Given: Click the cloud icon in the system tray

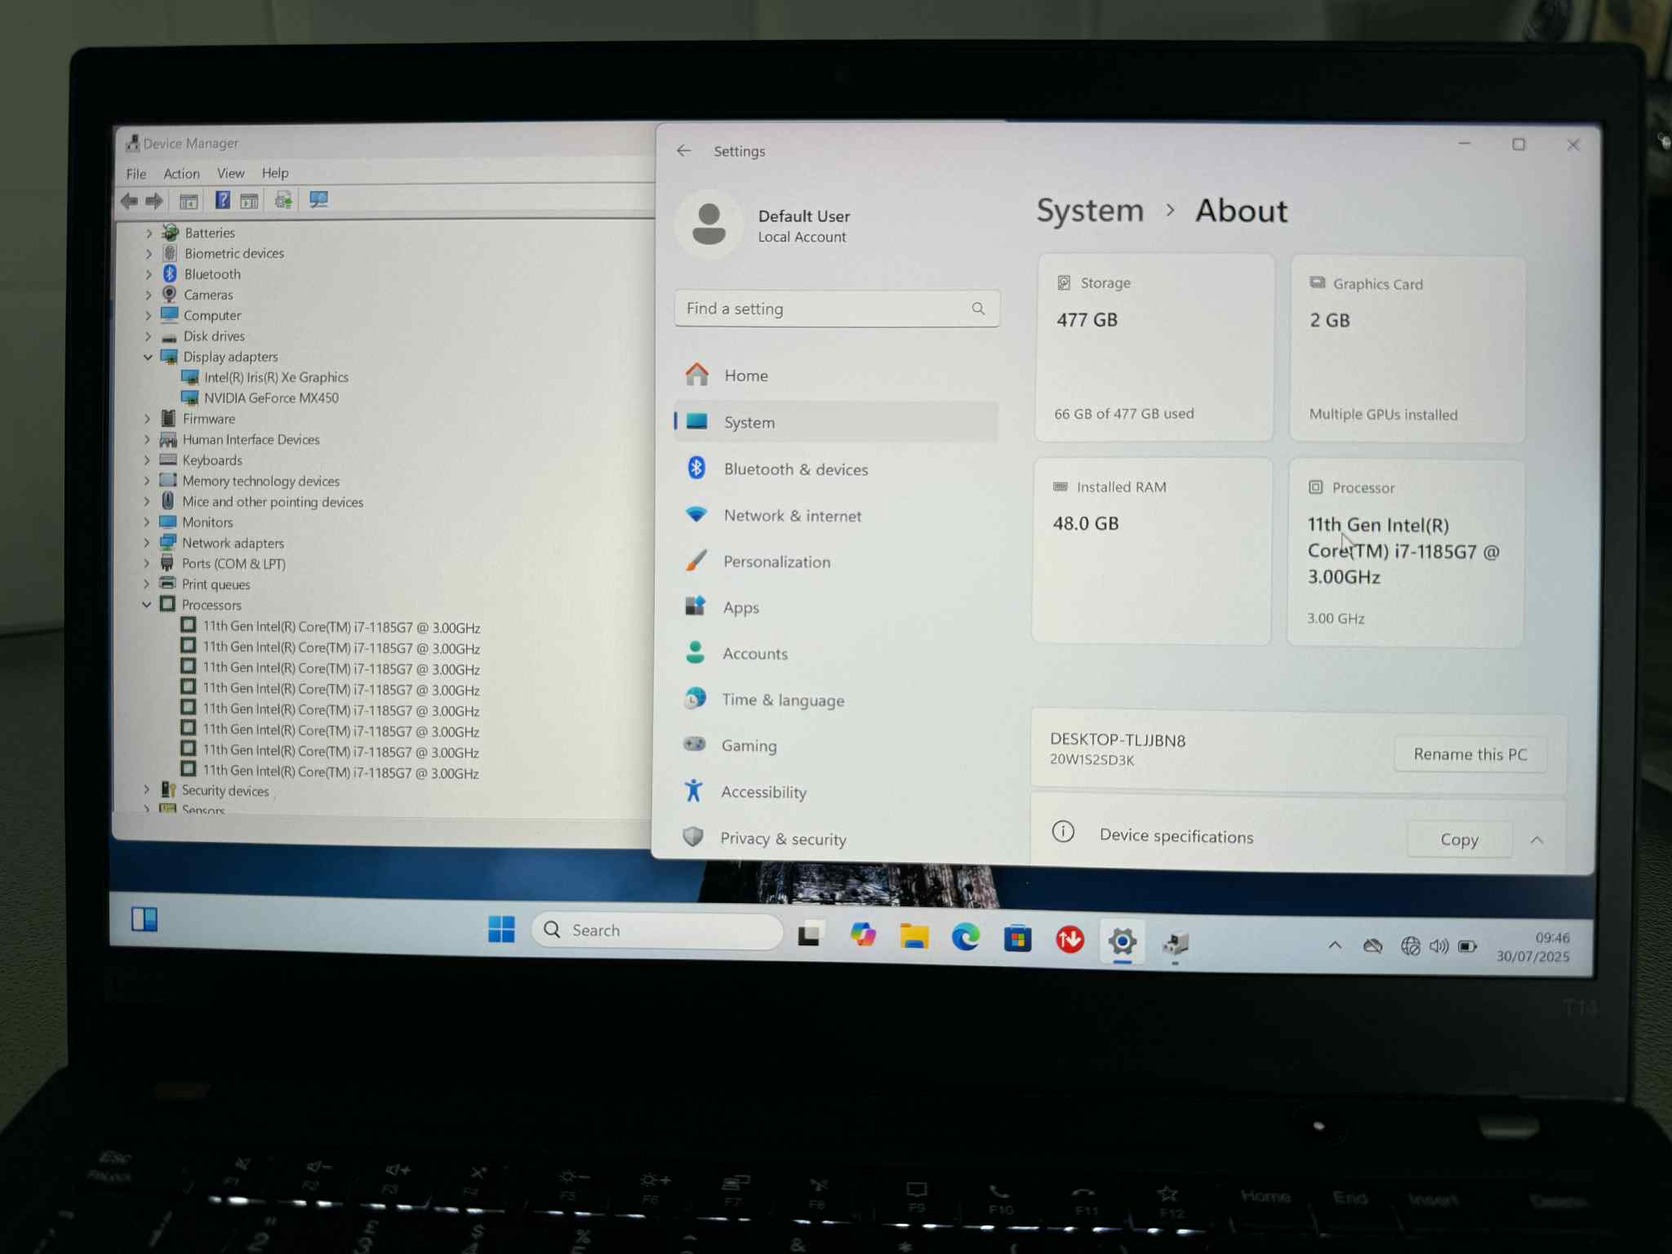Looking at the screenshot, I should pos(1373,946).
